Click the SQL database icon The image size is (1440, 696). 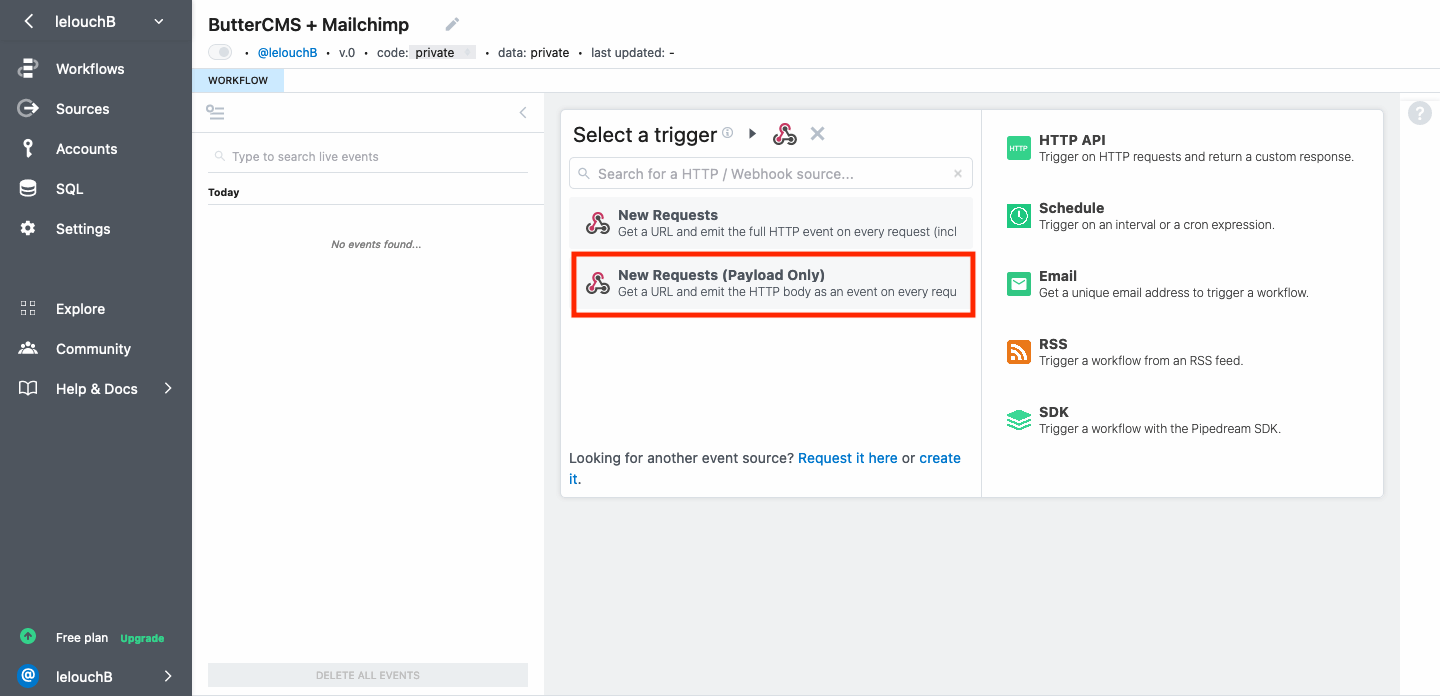point(28,188)
